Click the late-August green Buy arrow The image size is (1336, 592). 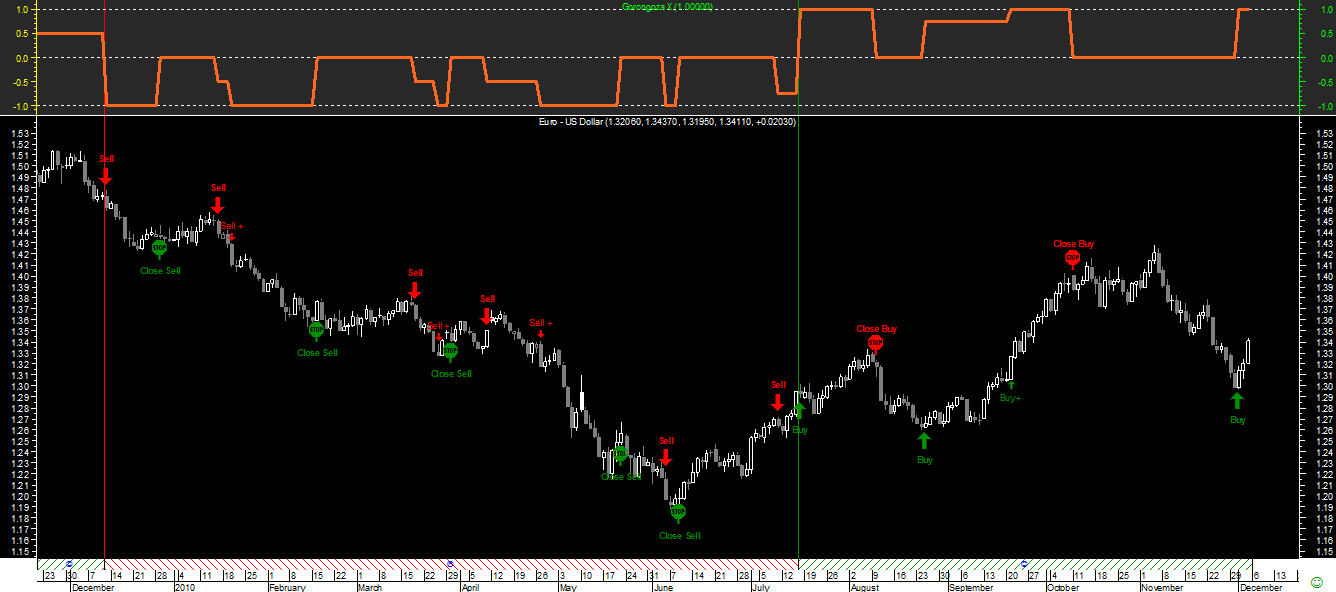[x=924, y=441]
